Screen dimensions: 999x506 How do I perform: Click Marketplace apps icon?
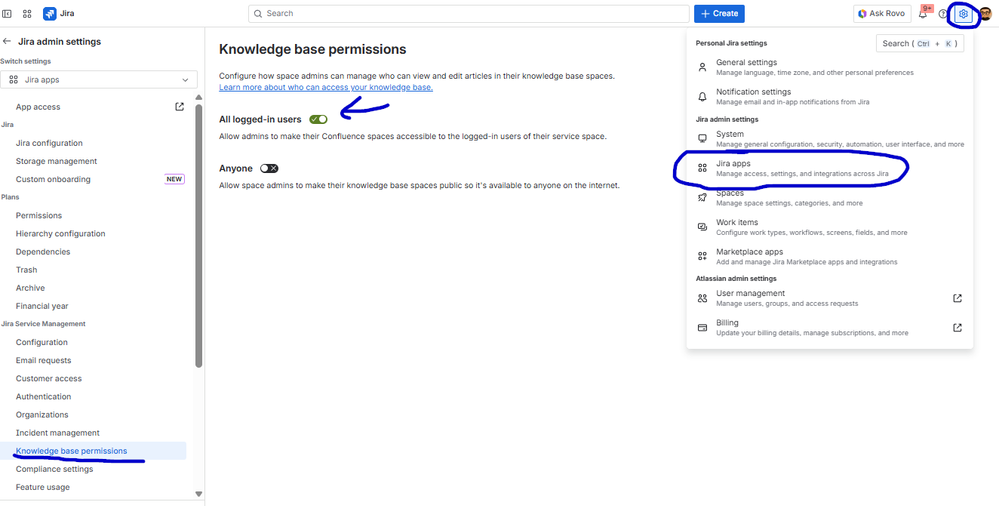[x=702, y=256]
